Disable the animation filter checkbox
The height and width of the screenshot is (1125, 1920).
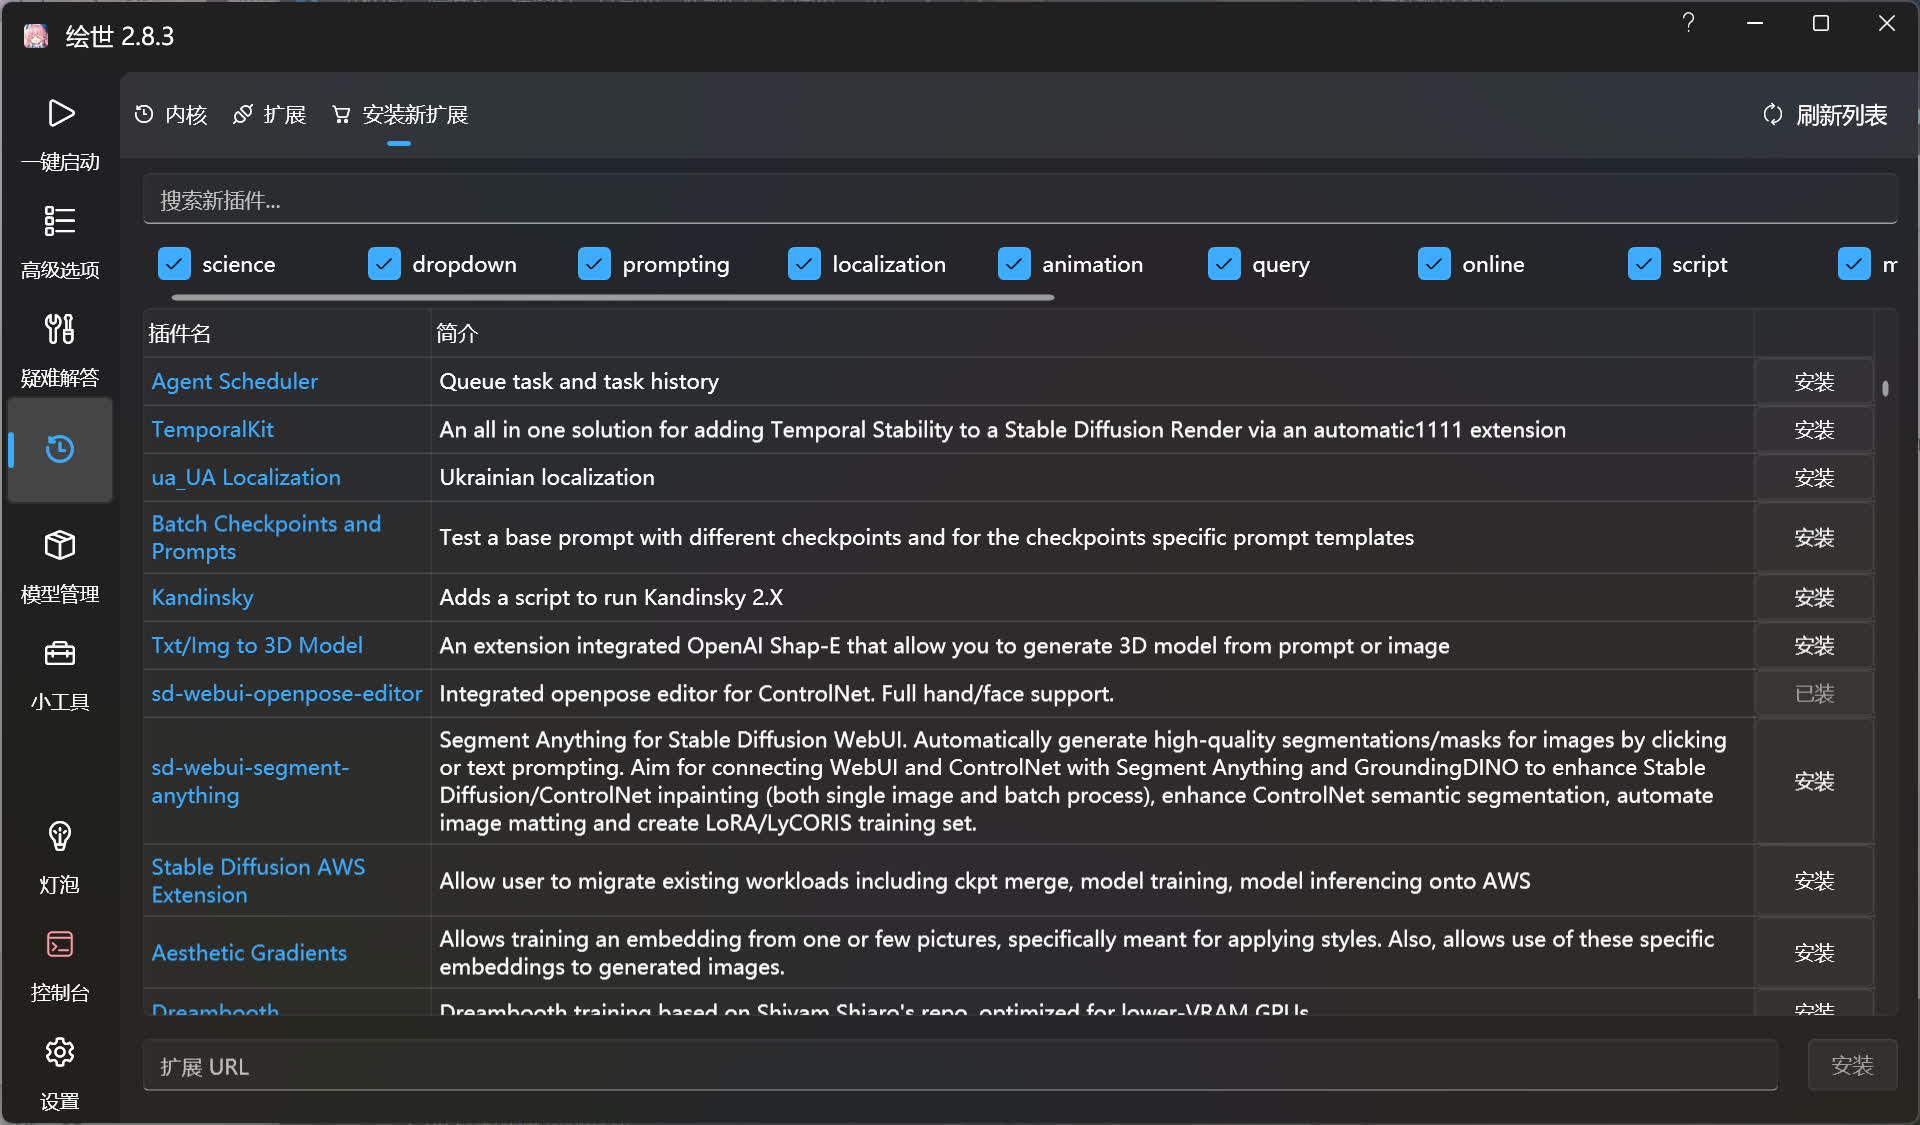pyautogui.click(x=1014, y=264)
